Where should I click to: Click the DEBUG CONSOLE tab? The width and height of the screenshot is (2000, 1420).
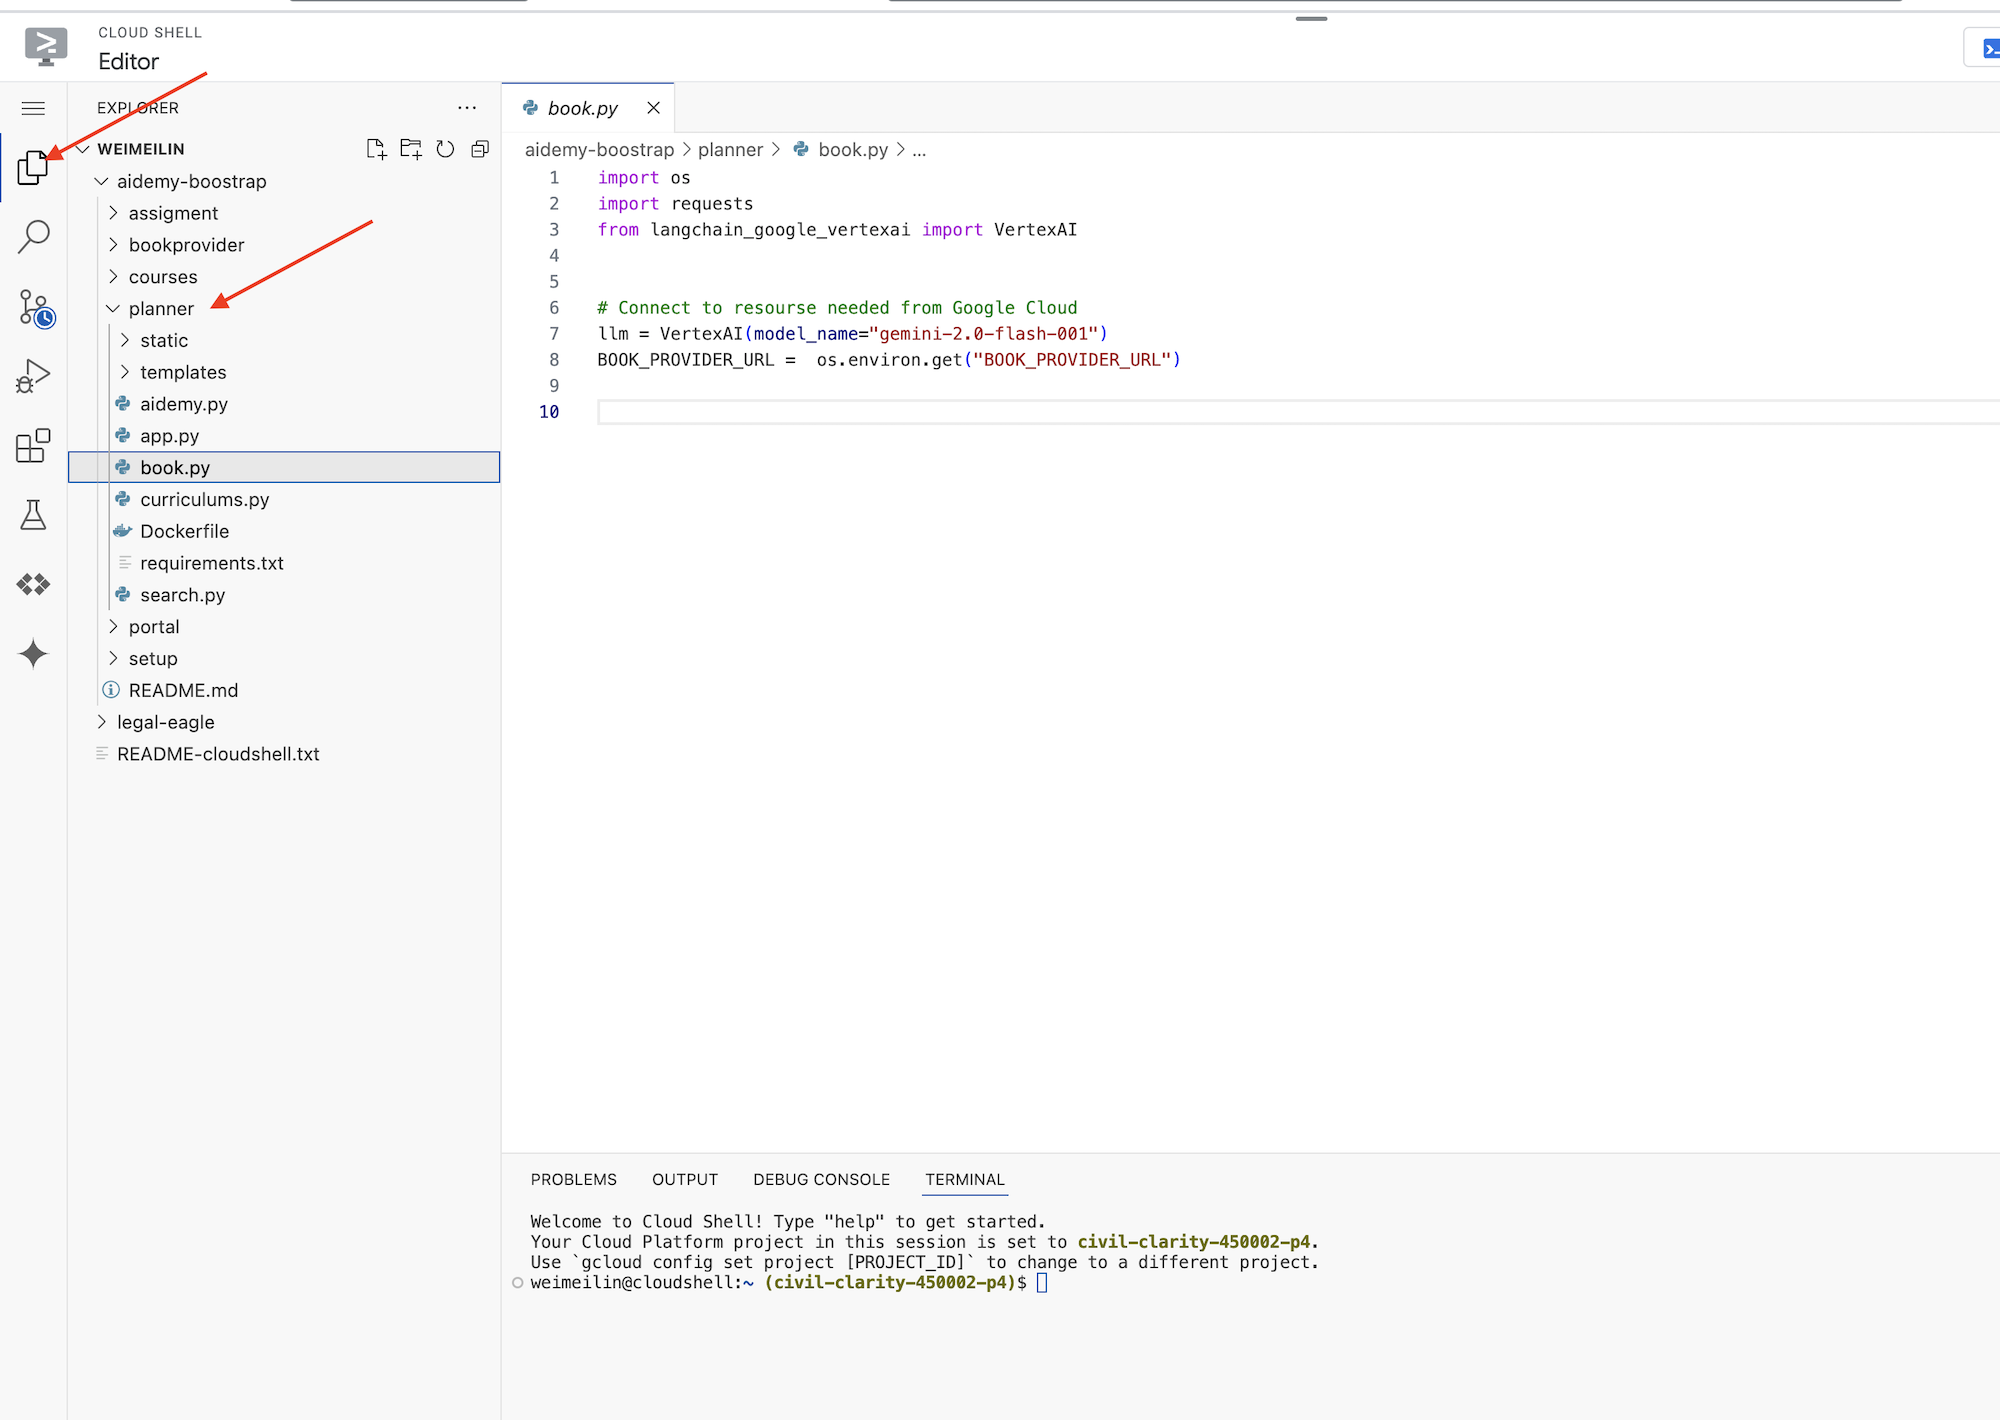820,1179
